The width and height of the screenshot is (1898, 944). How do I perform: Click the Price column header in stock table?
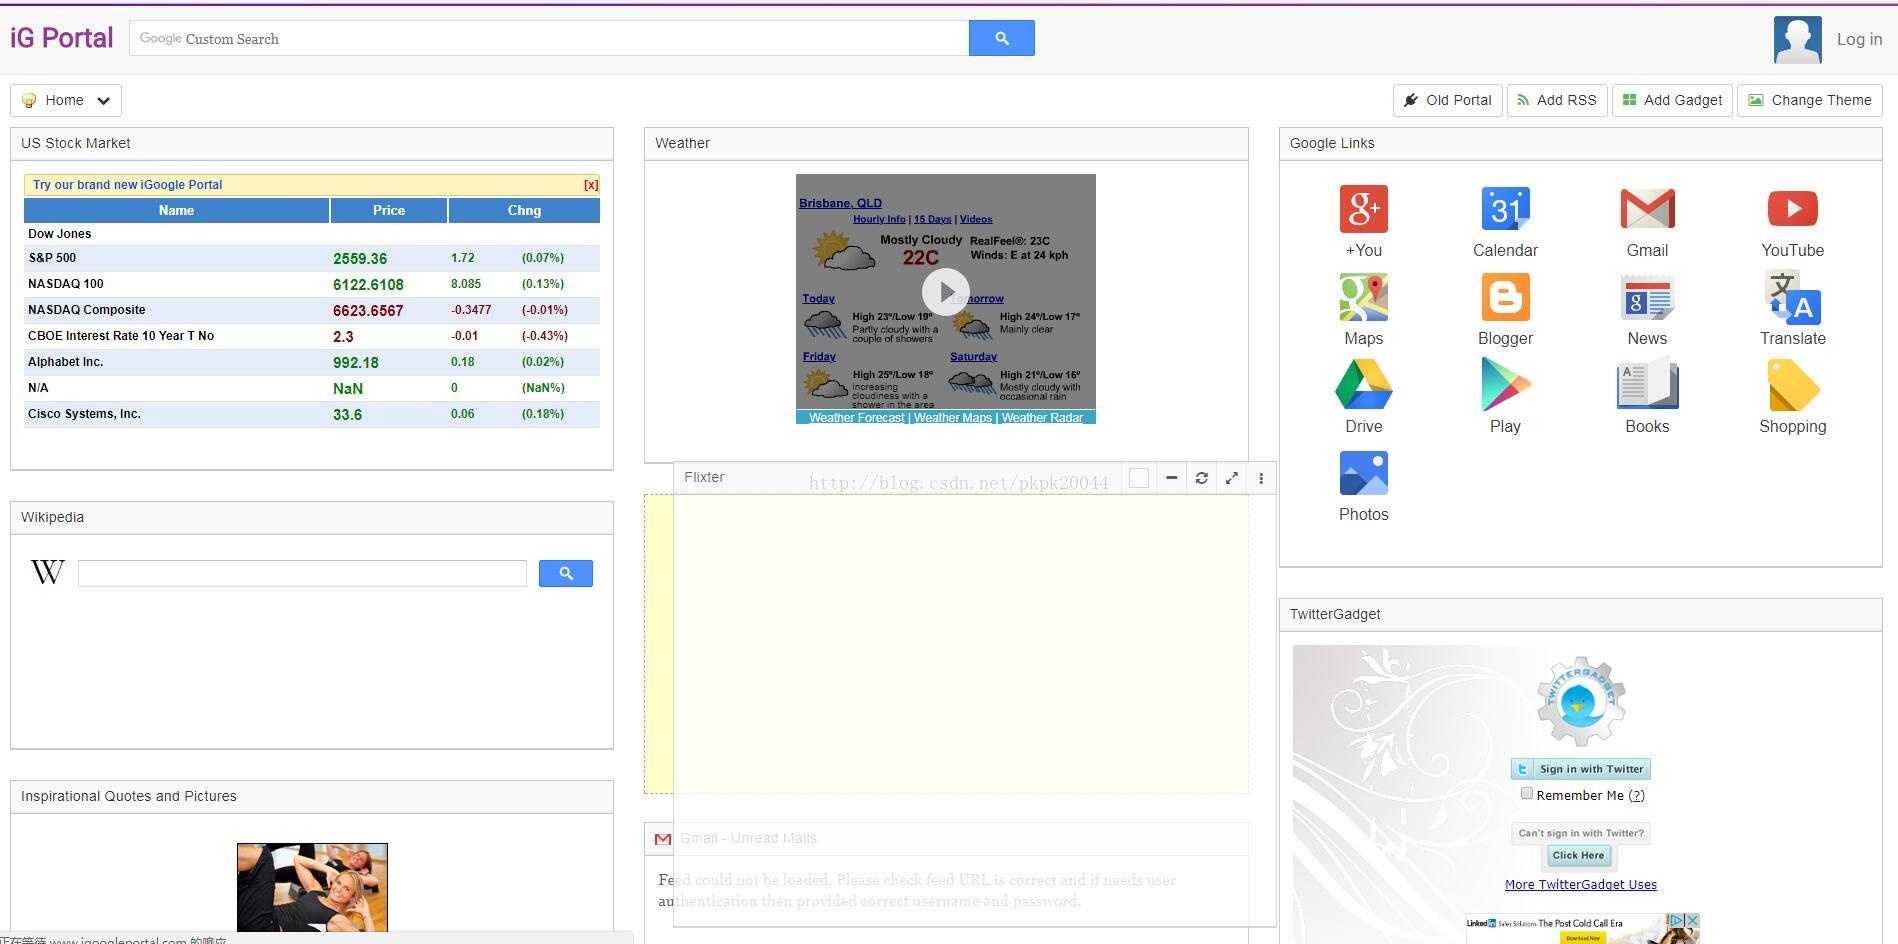pos(389,210)
